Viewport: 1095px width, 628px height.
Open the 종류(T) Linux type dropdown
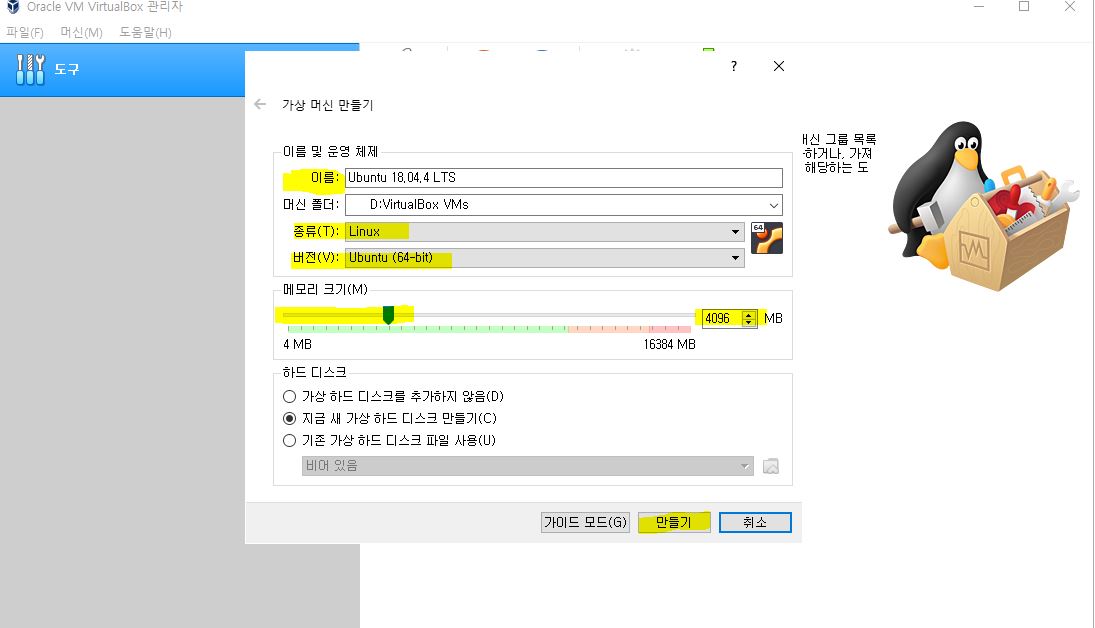click(x=545, y=231)
